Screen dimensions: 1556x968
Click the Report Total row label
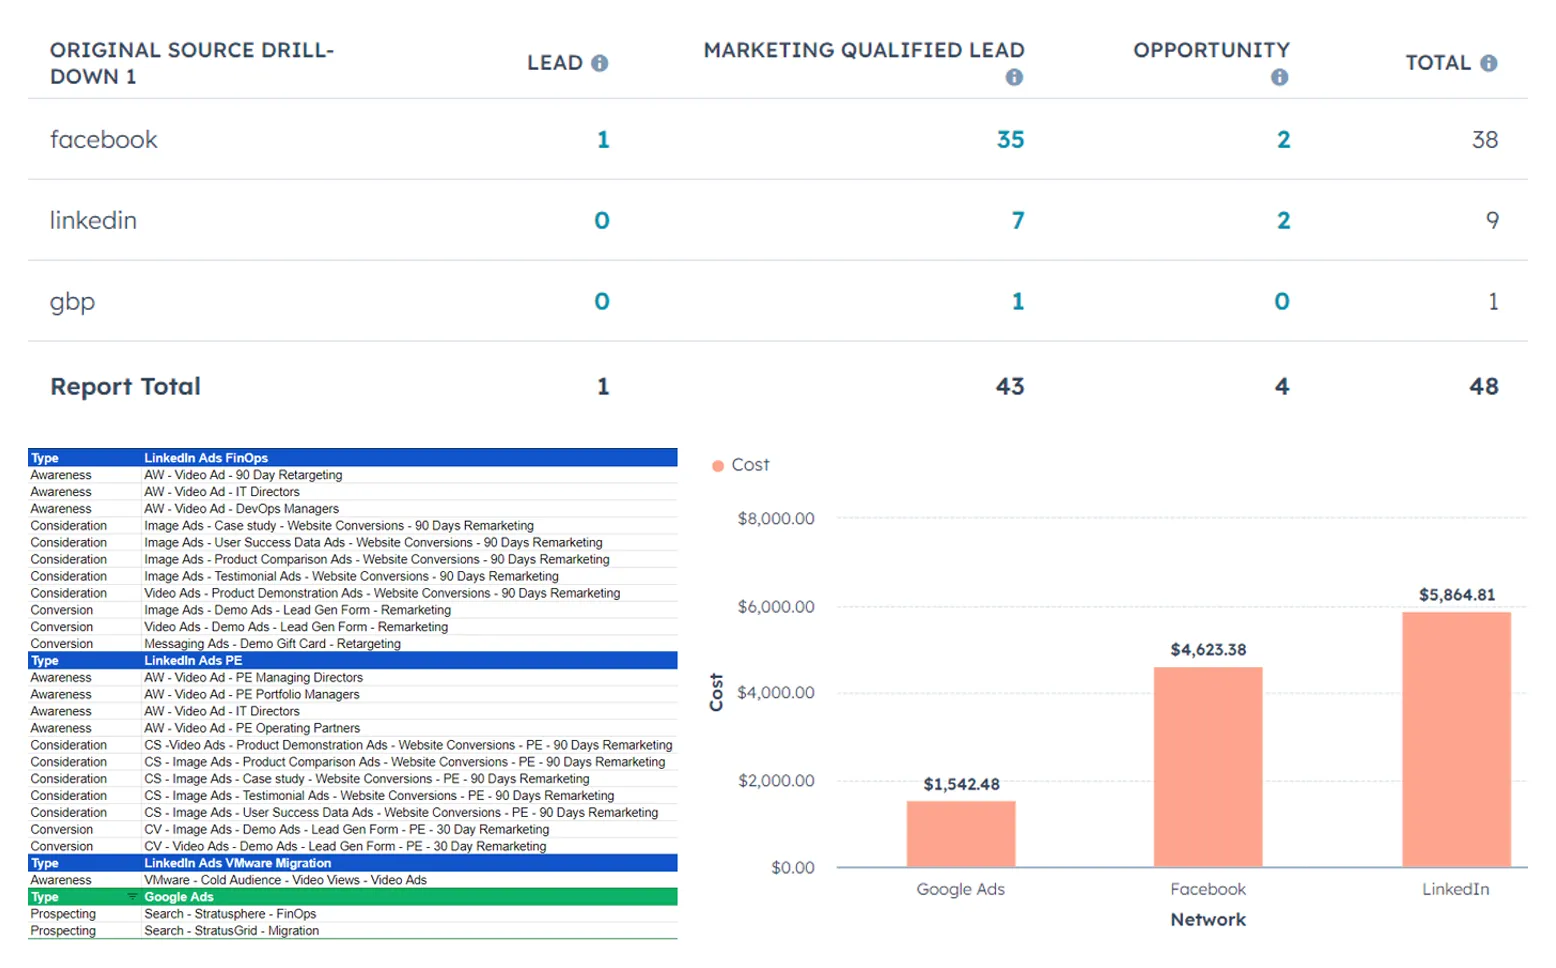125,386
